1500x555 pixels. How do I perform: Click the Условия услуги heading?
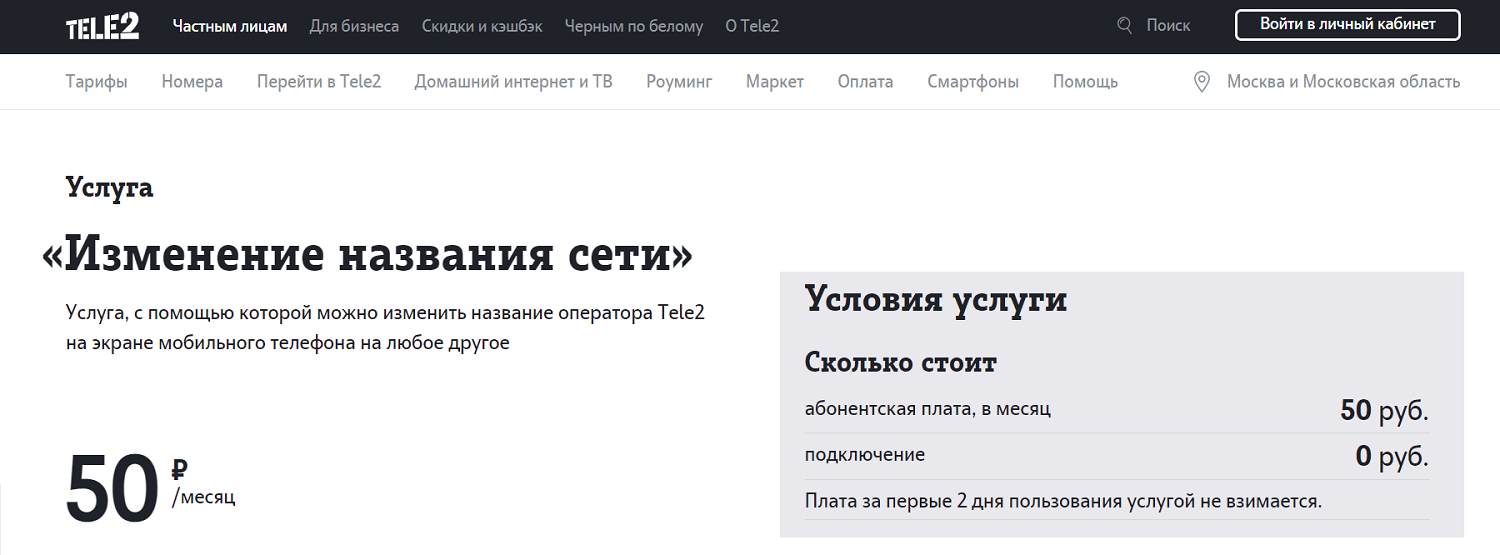point(936,300)
